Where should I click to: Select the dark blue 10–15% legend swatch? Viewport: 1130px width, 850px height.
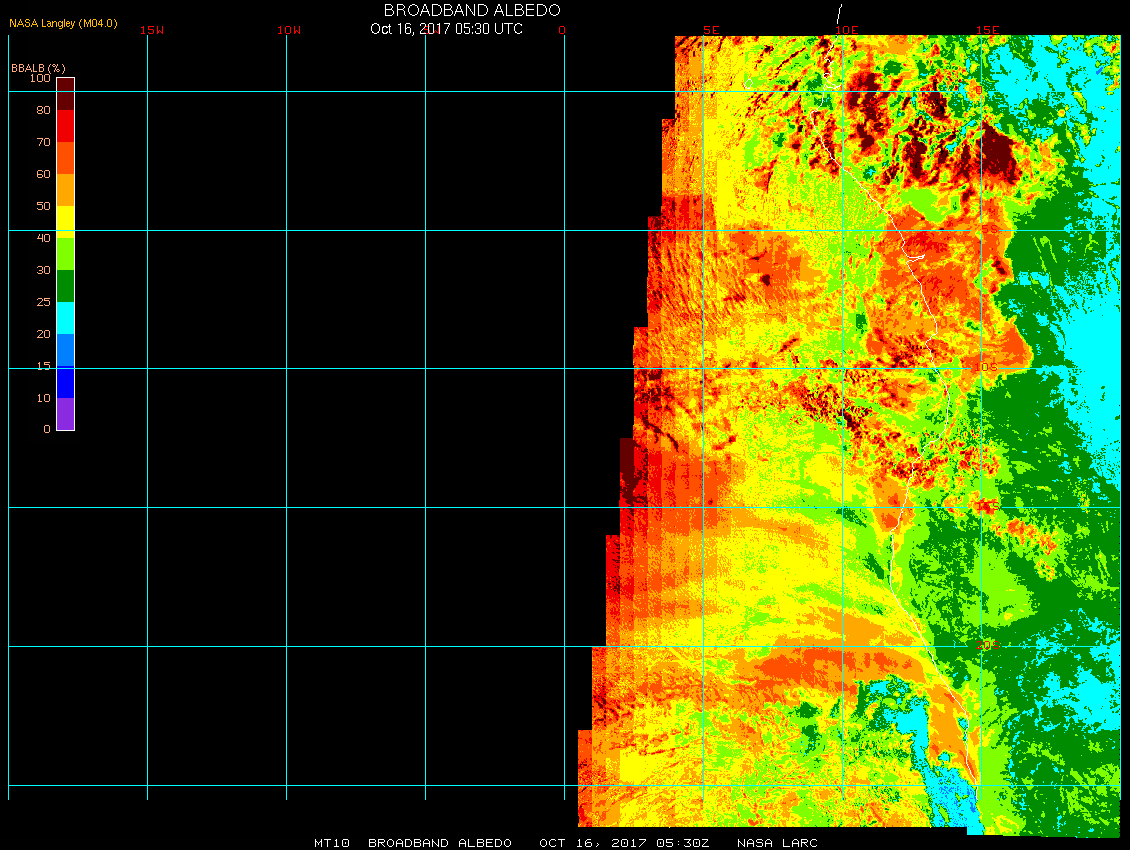pos(65,382)
